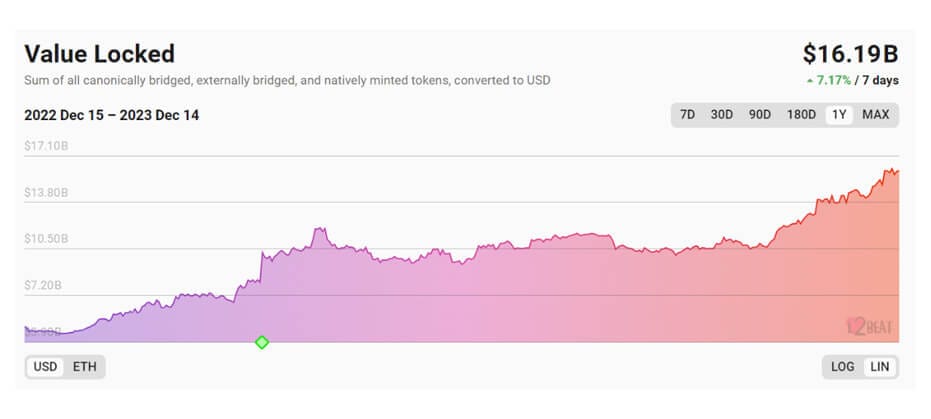Click the $17.10B y-axis label
This screenshot has width=931, height=419.
coord(46,146)
